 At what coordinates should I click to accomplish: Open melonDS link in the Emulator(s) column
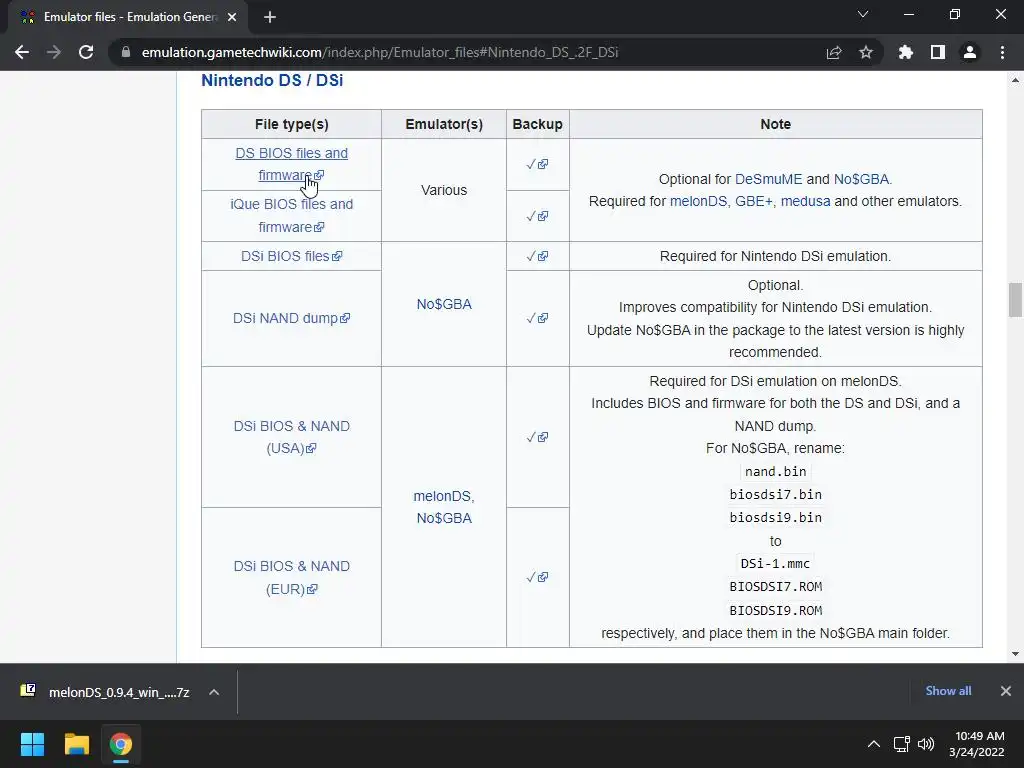[443, 496]
